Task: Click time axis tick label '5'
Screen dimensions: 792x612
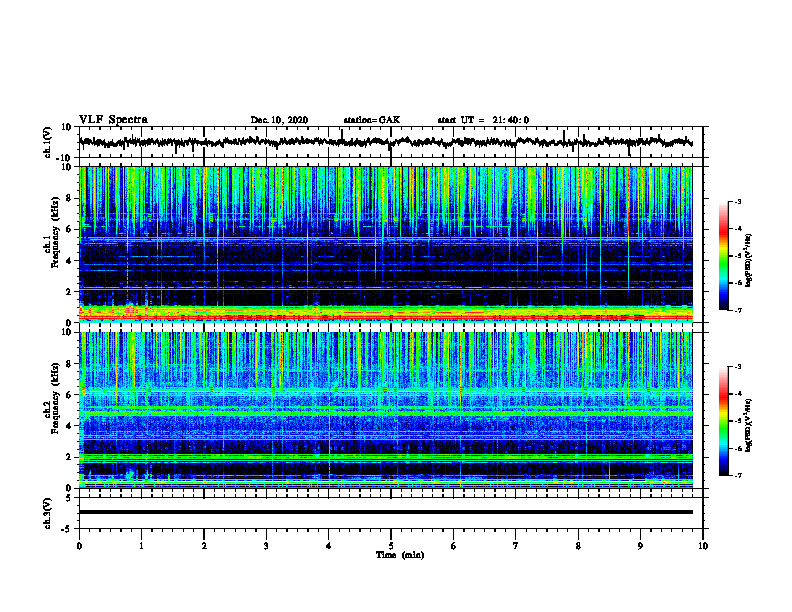Action: [391, 546]
